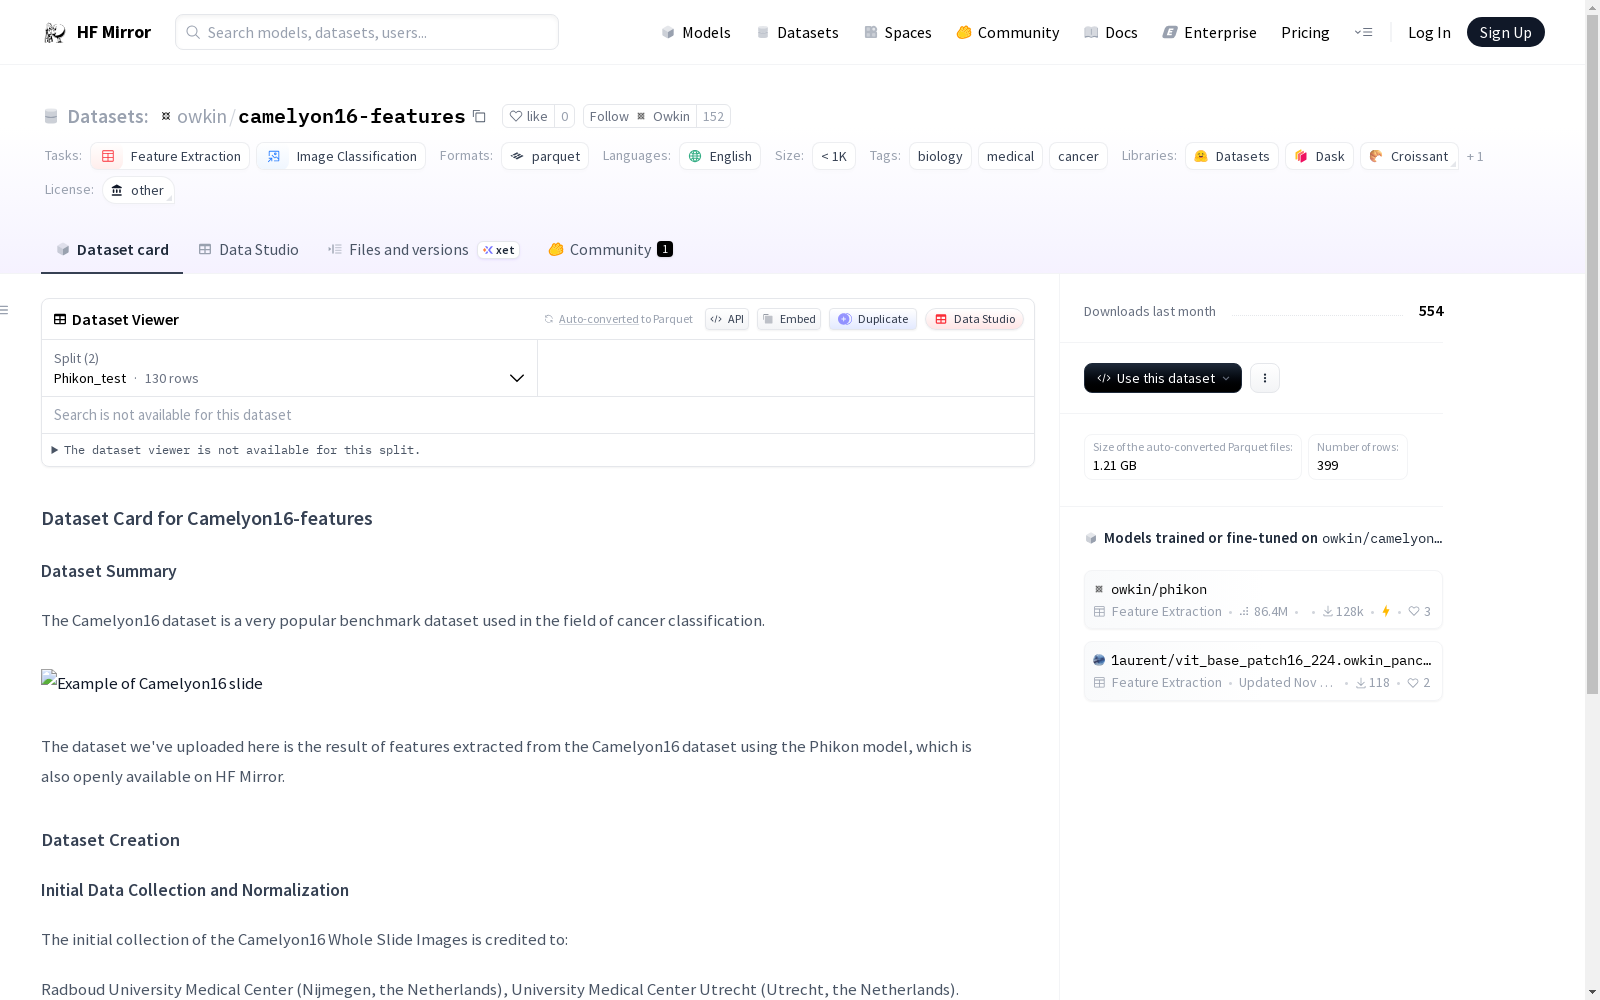Open Enterprise in the top navigation
Image resolution: width=1600 pixels, height=1000 pixels.
tap(1209, 32)
